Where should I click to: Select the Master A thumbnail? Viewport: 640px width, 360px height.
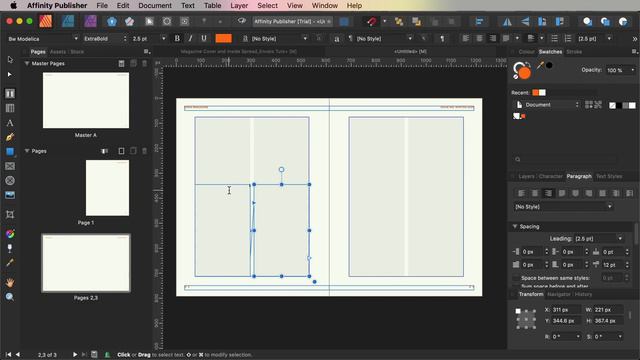coord(86,100)
